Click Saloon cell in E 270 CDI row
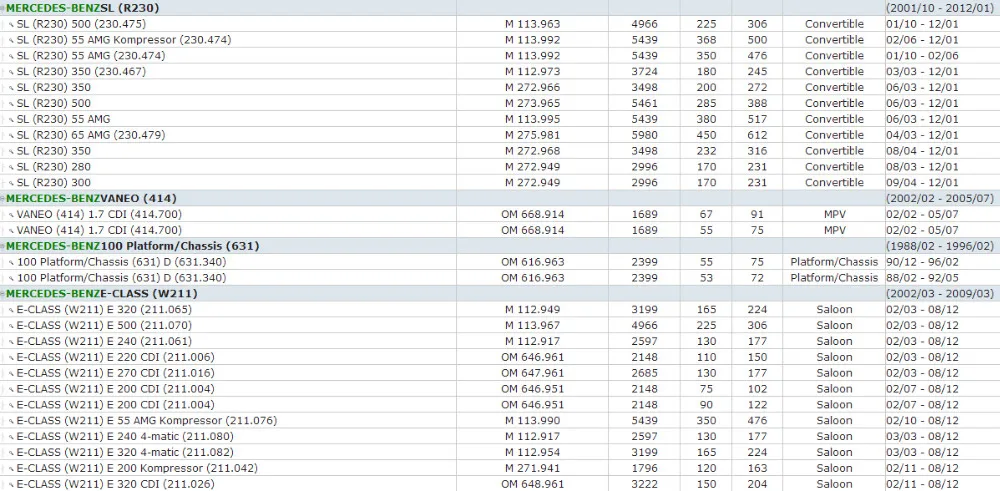This screenshot has height=491, width=1000. coord(834,373)
